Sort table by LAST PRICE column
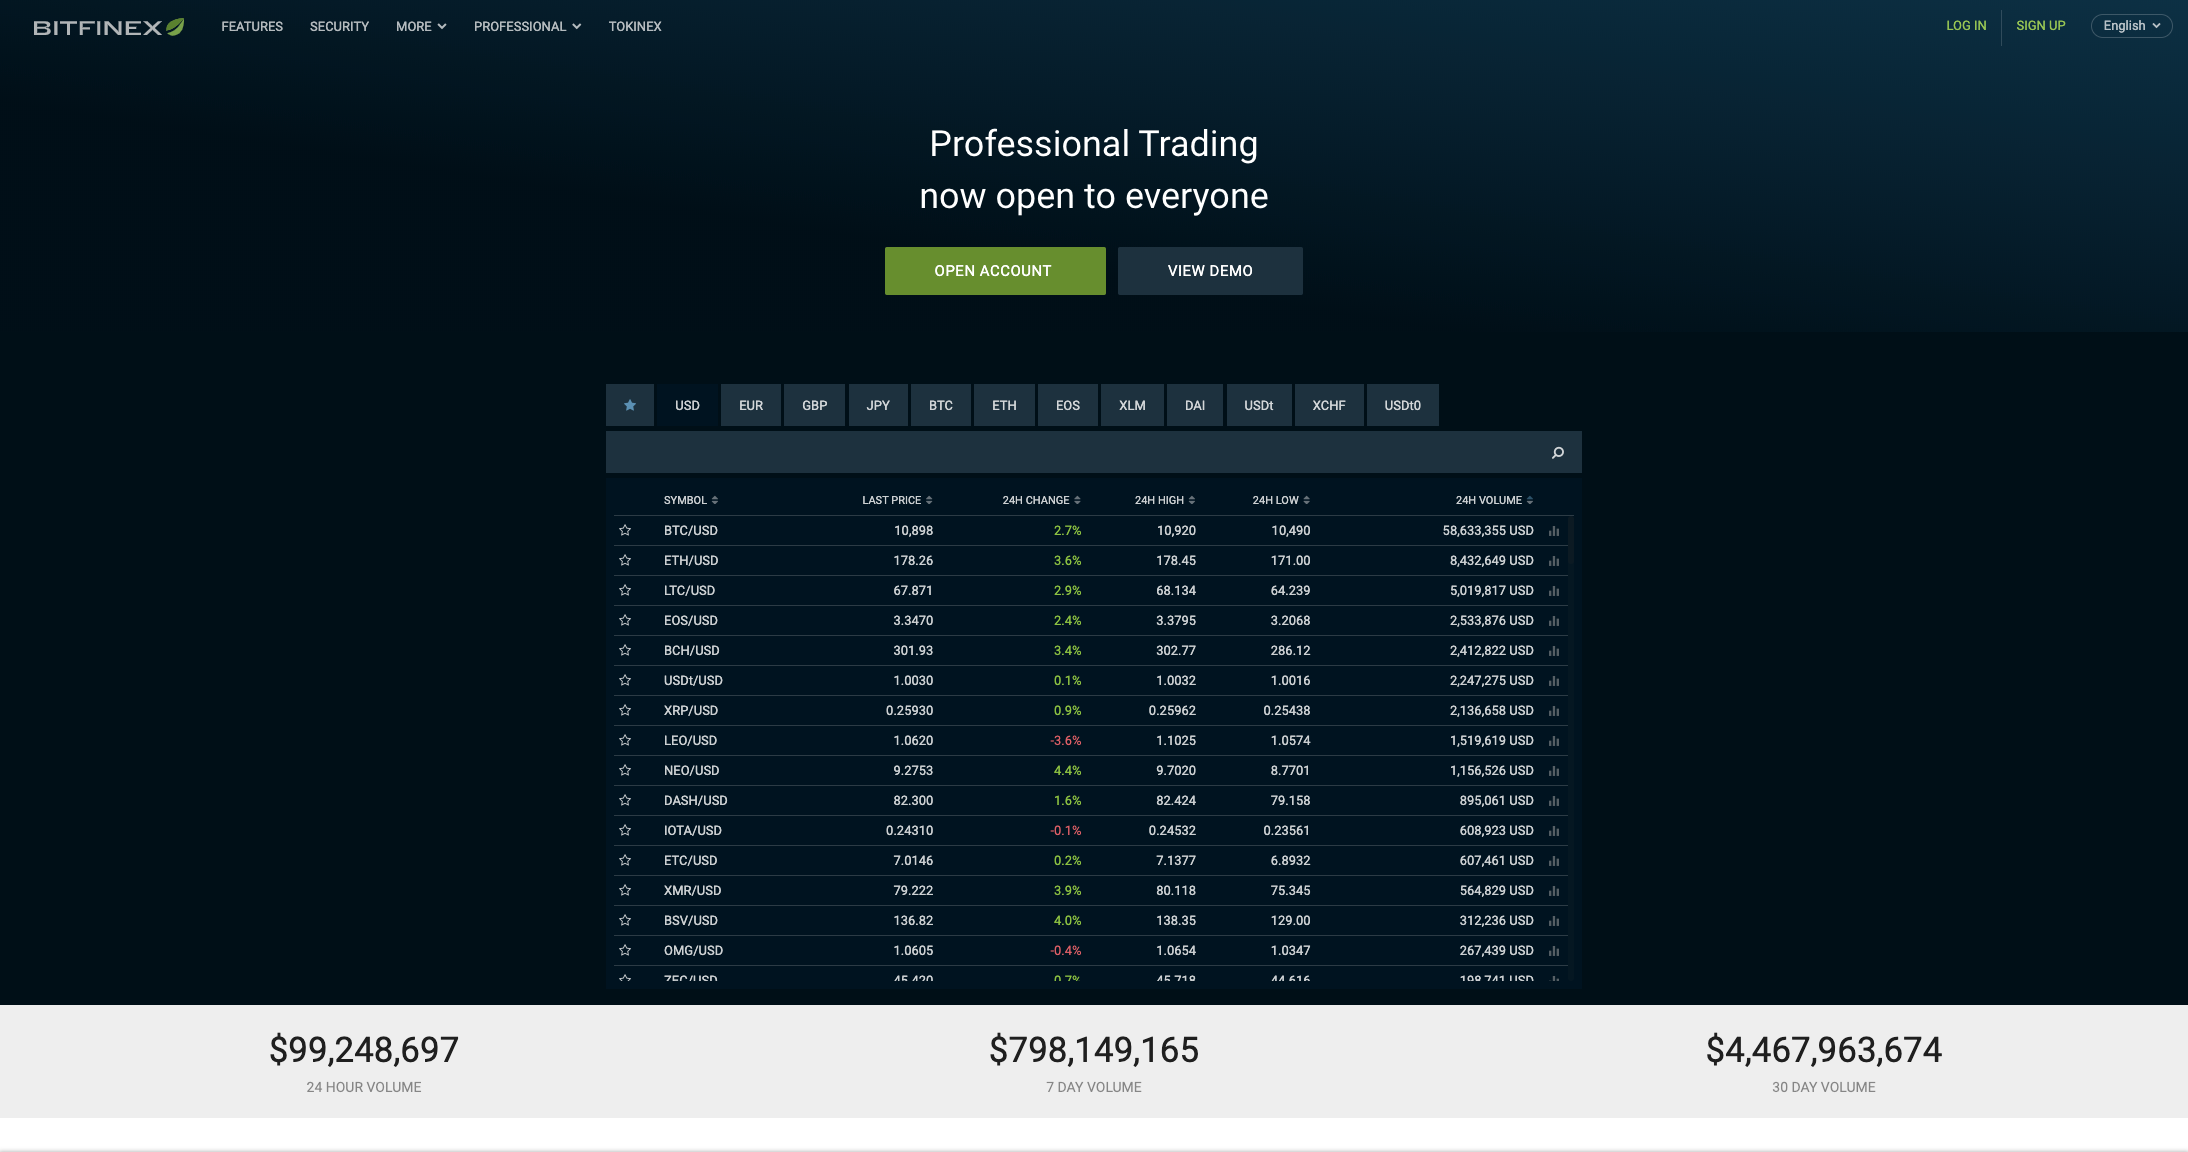The image size is (2188, 1152). tap(897, 500)
